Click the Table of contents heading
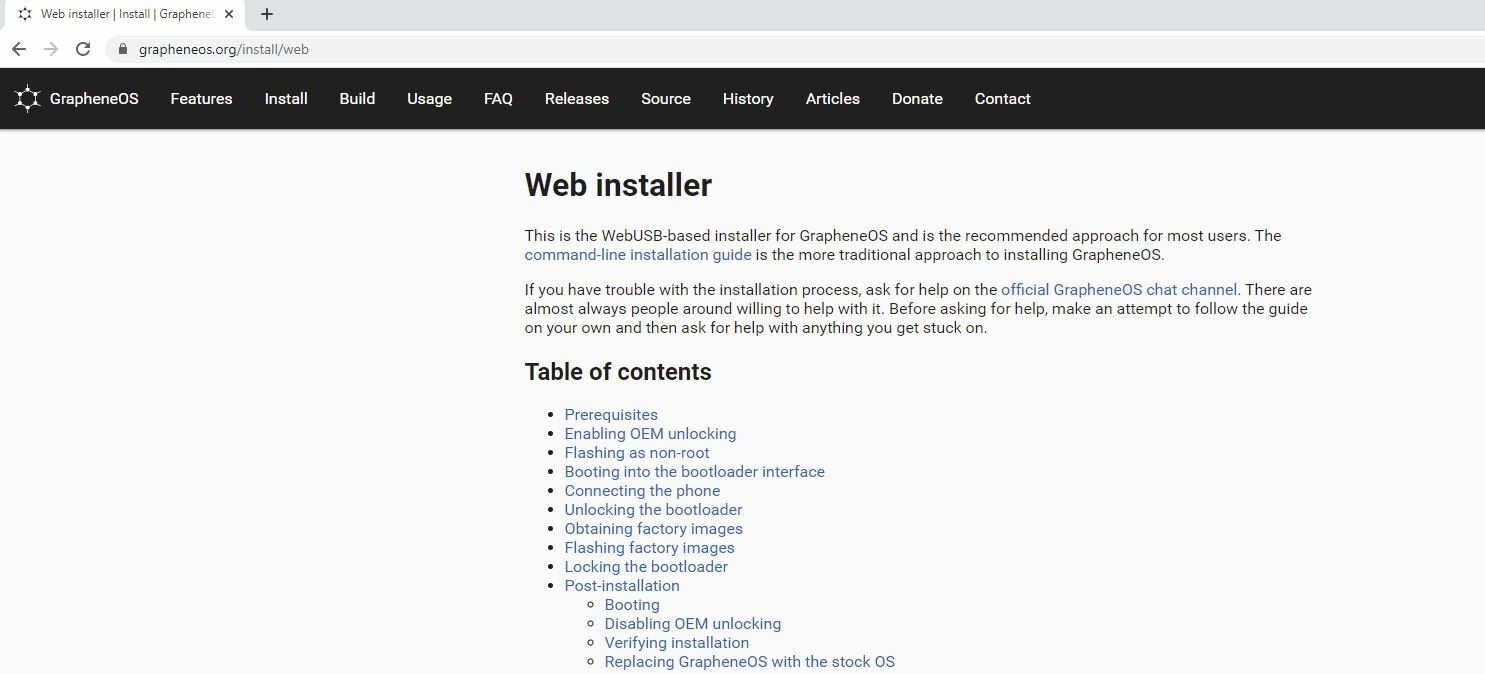 pyautogui.click(x=618, y=372)
